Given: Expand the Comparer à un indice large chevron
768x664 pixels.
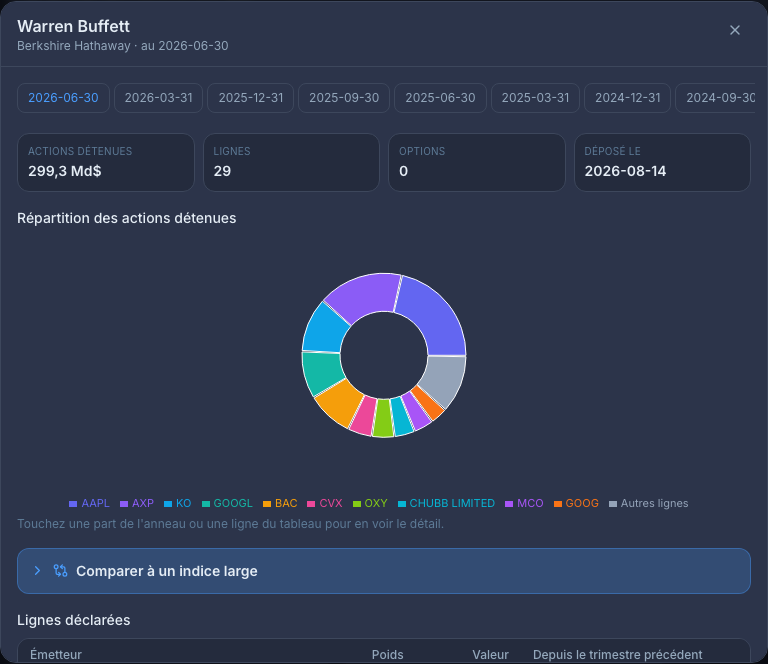Looking at the screenshot, I should [x=37, y=570].
